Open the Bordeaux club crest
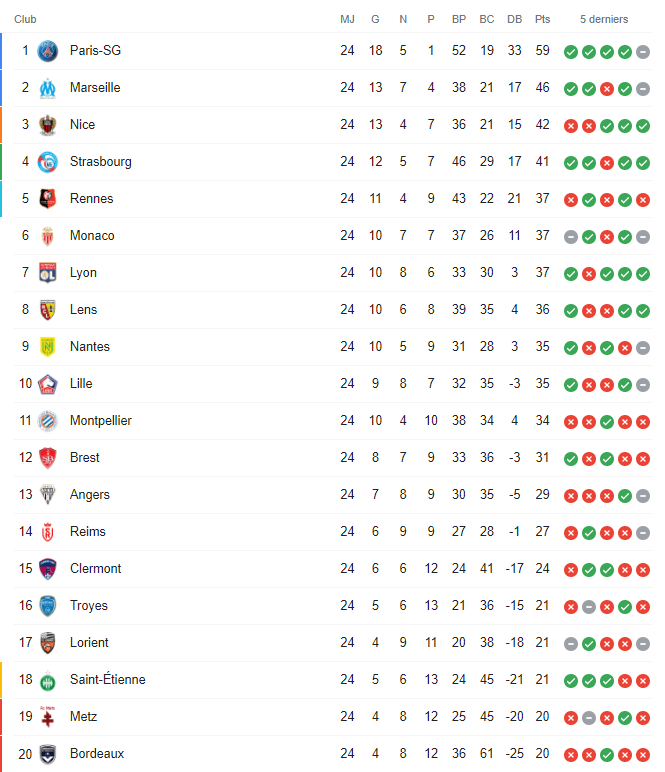 coord(48,754)
